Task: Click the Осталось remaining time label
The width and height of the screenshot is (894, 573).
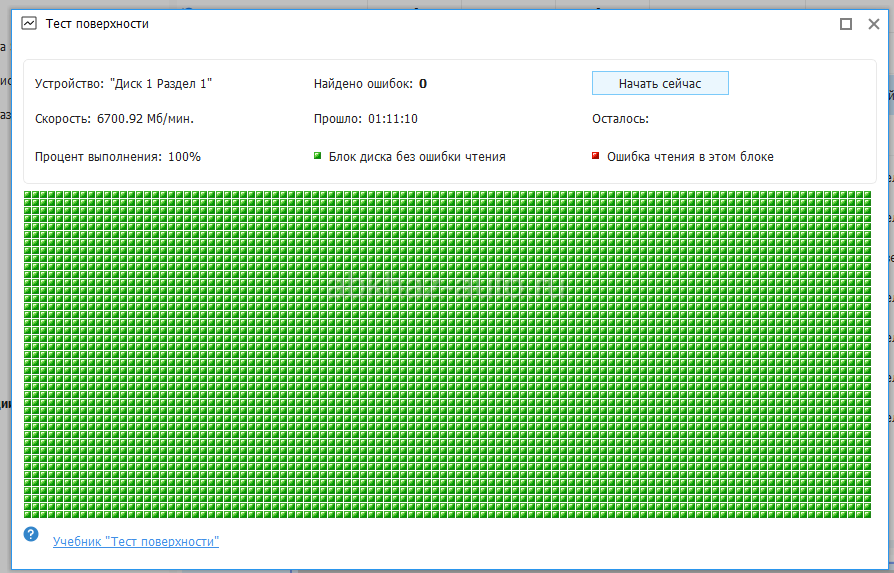Action: point(620,119)
